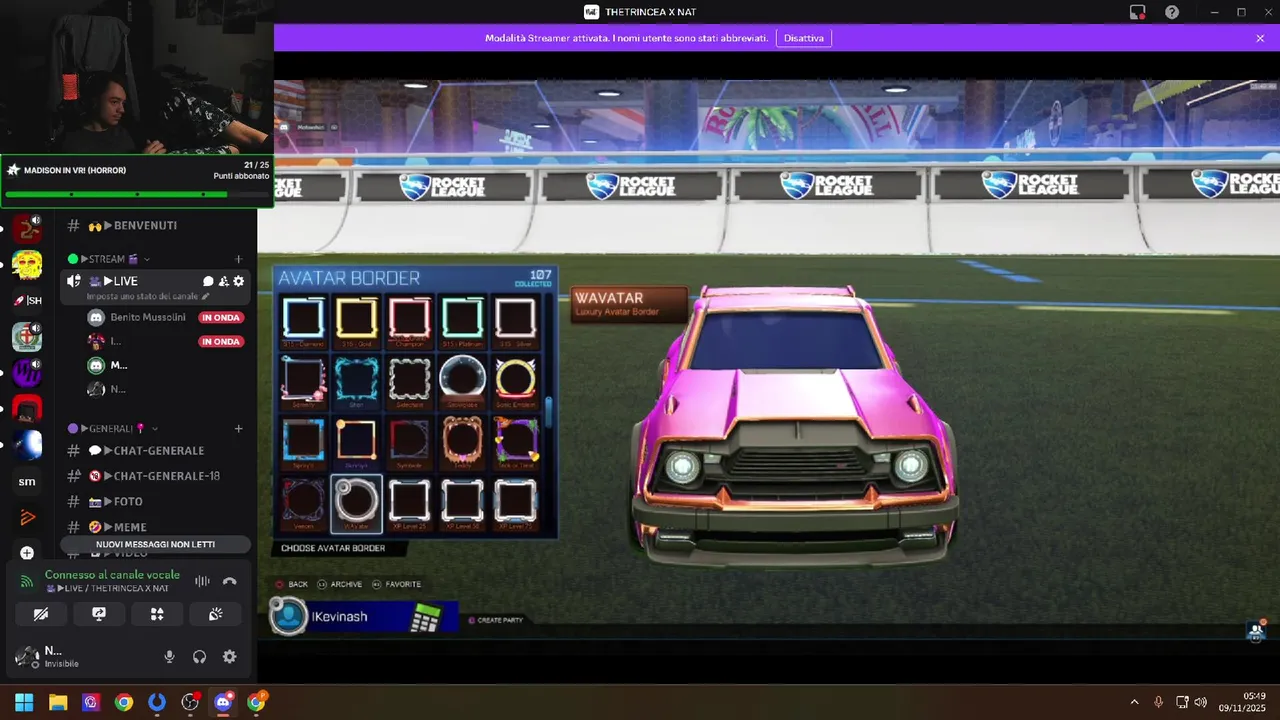Open the ISH server in the sidebar

[27, 300]
